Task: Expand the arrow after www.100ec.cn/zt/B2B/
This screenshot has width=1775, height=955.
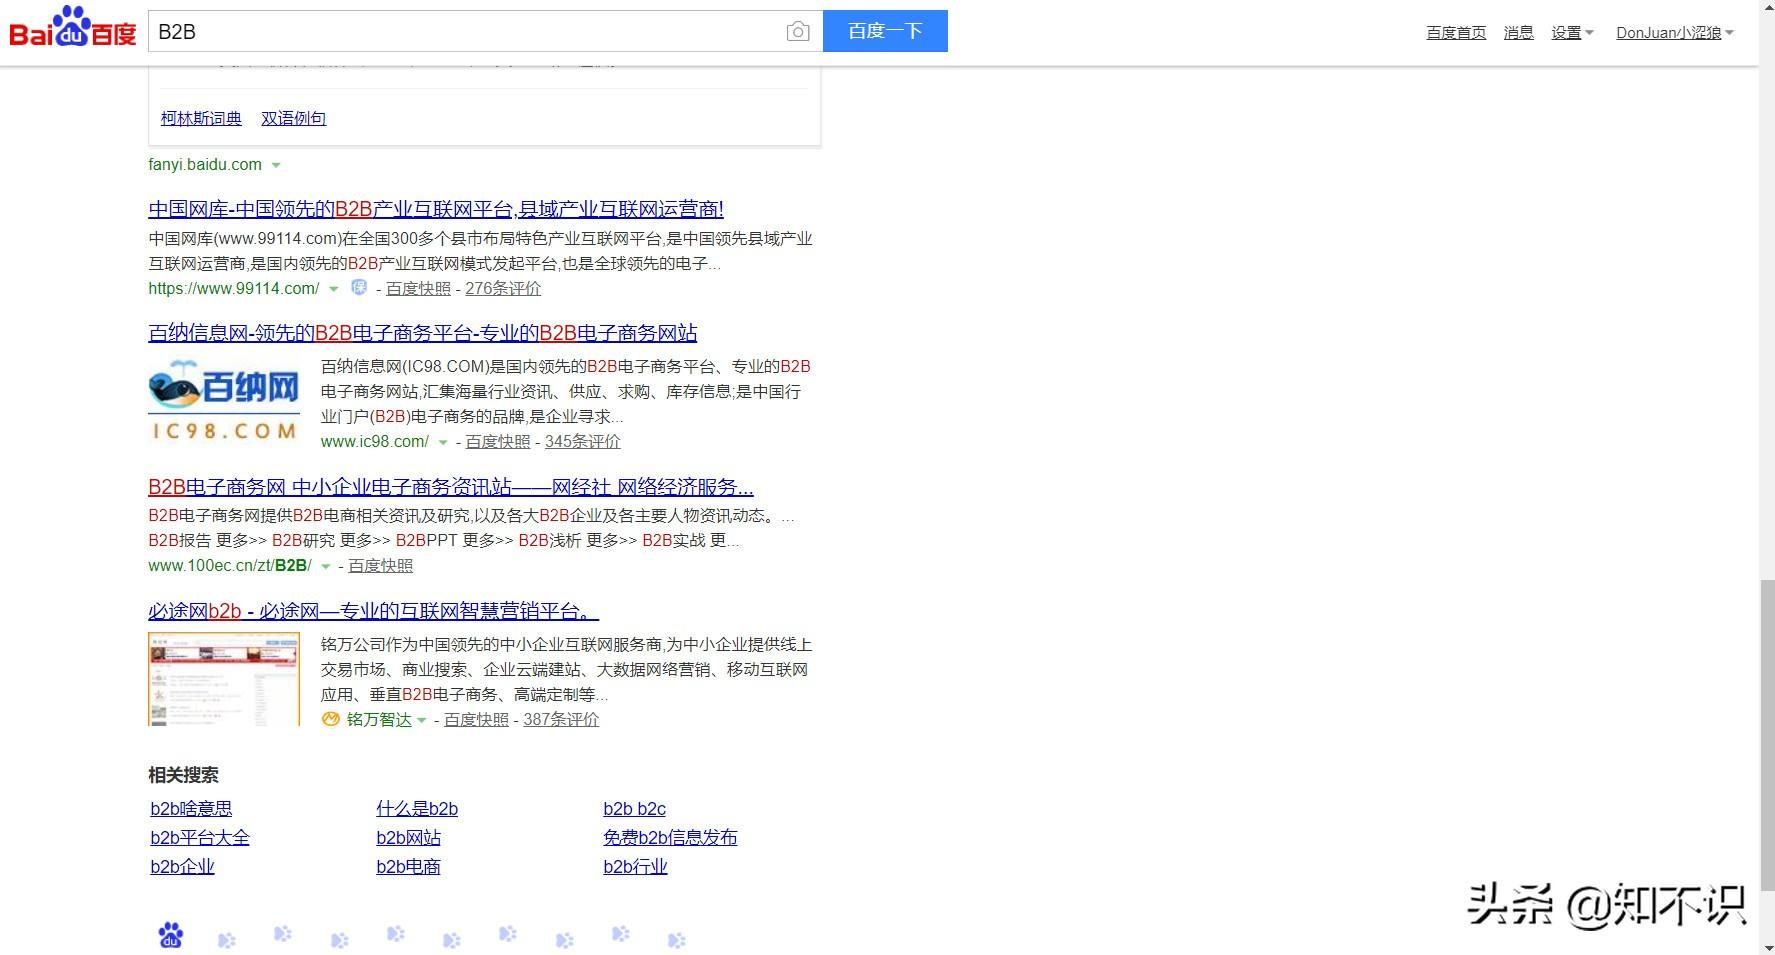Action: click(x=325, y=566)
